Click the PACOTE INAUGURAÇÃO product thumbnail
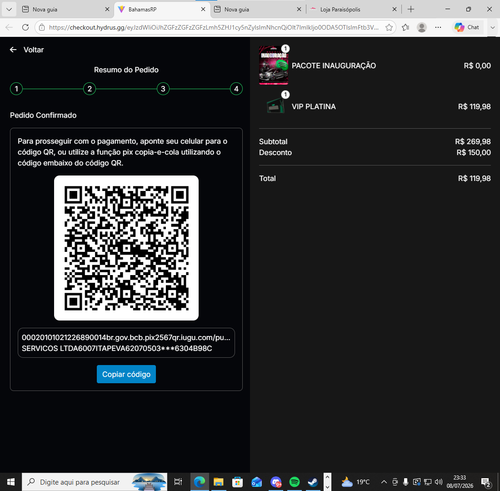The image size is (500, 491). [x=273, y=66]
